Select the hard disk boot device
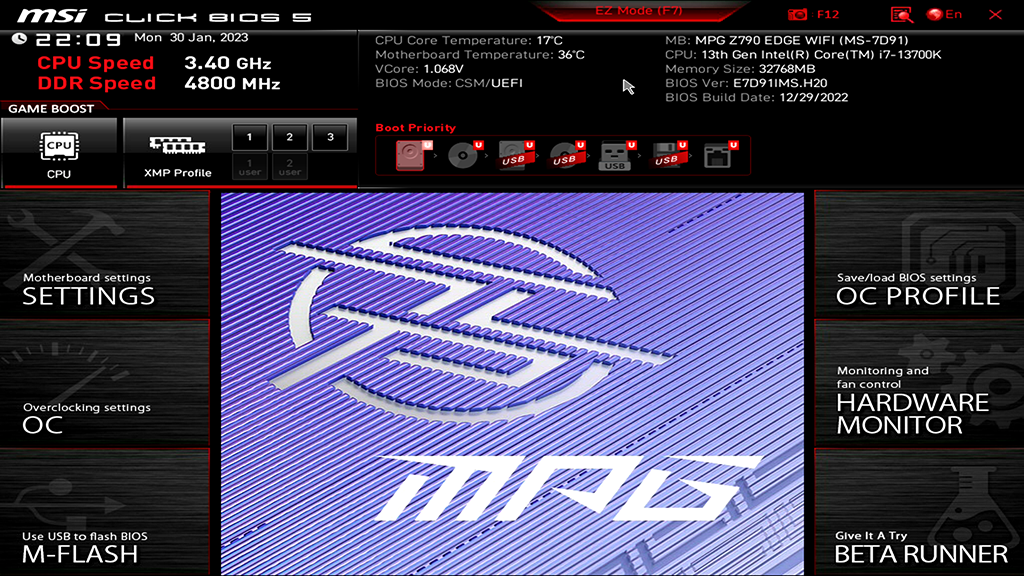This screenshot has height=576, width=1024. 413,155
